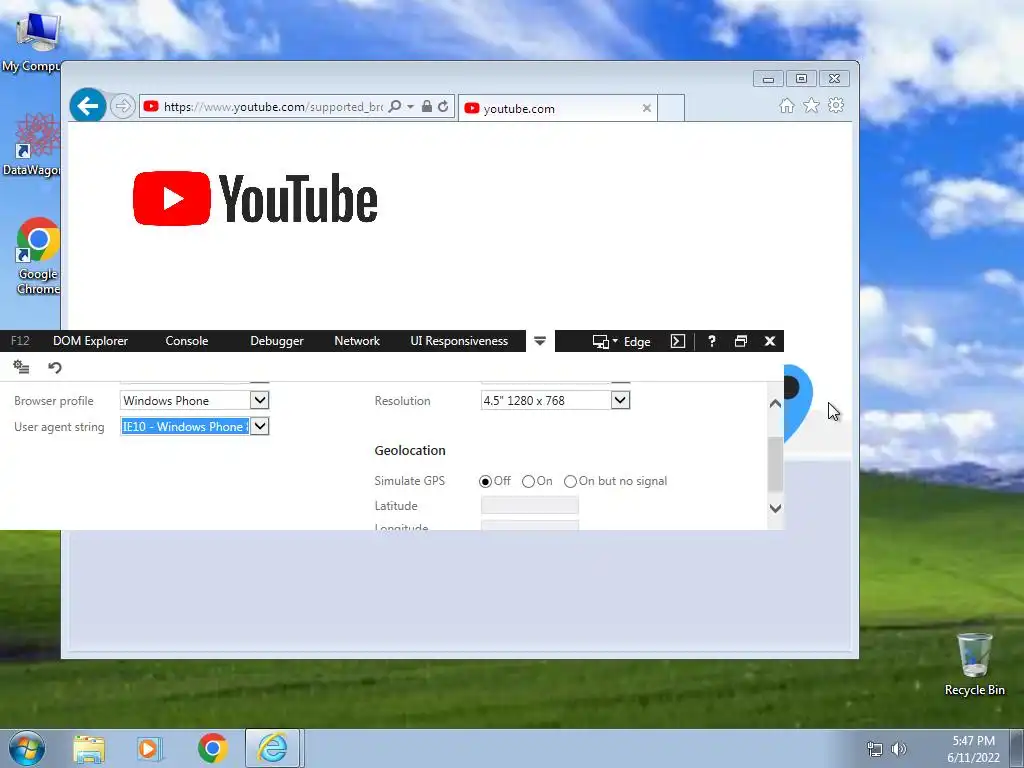The image size is (1024, 768).
Task: Open a new blank tab
Action: (x=671, y=108)
